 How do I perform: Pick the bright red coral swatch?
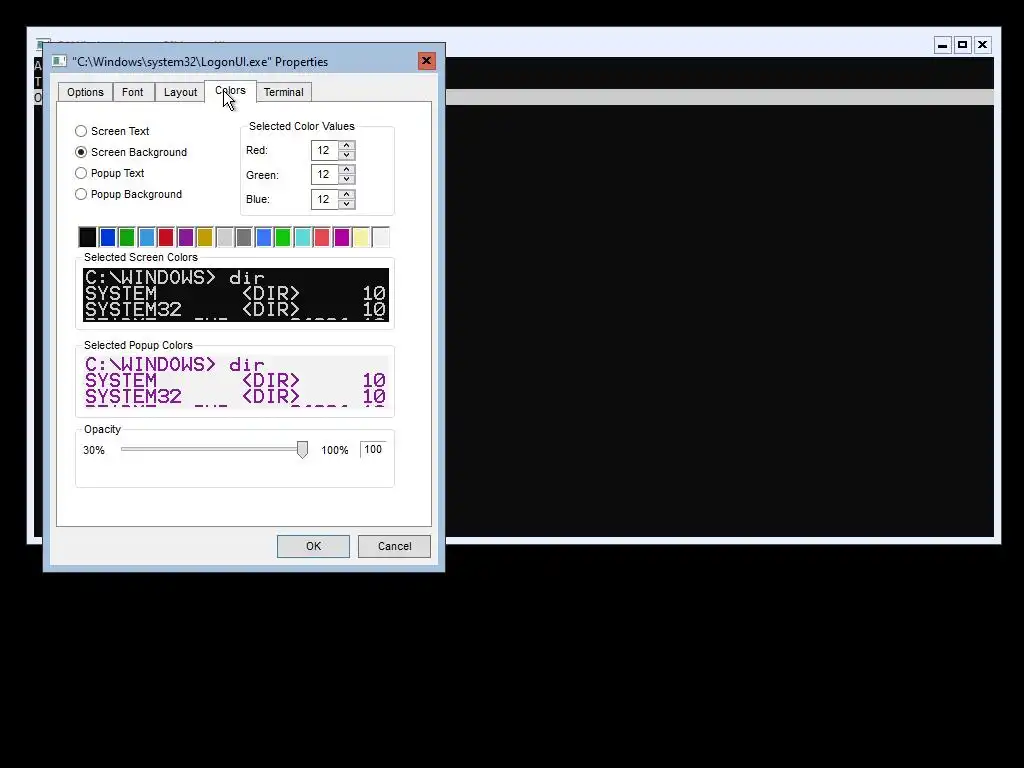click(x=322, y=237)
